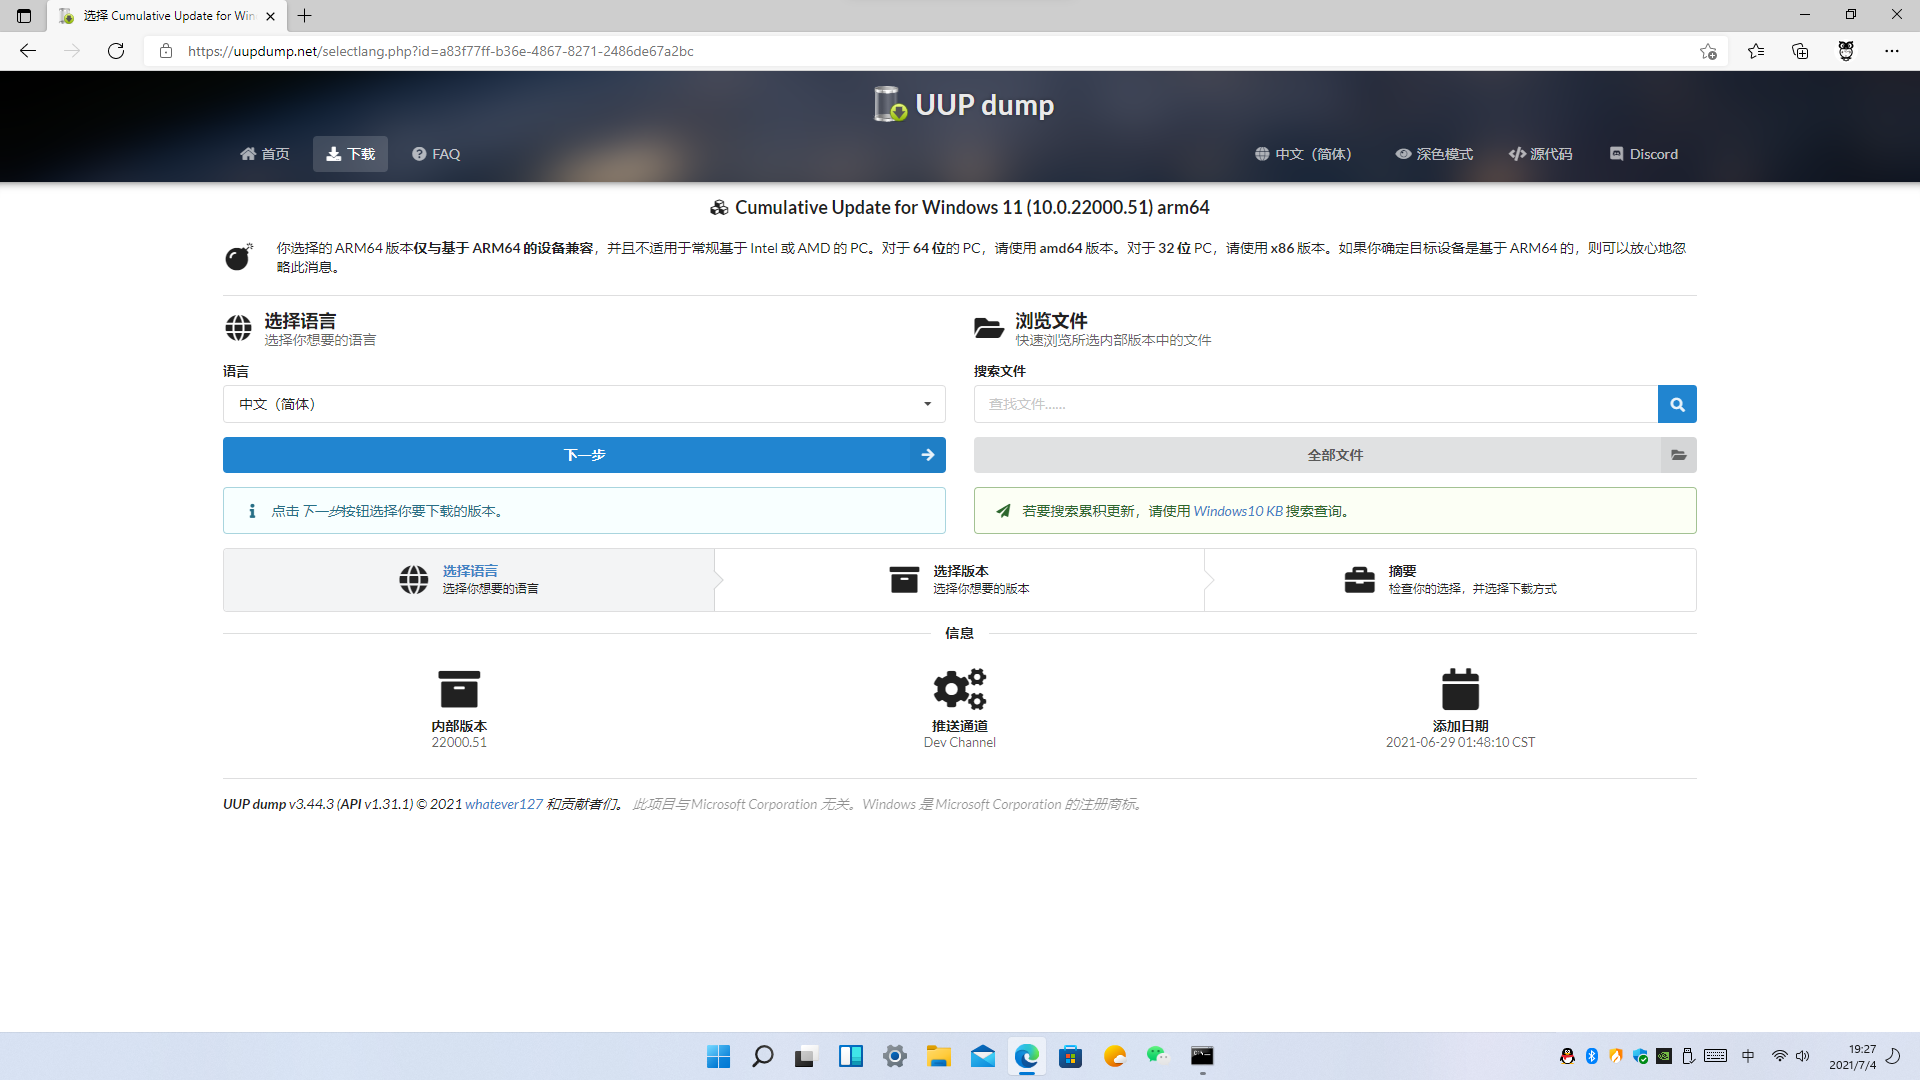Click the 查找文件 search input field
This screenshot has width=1920, height=1080.
(1315, 404)
